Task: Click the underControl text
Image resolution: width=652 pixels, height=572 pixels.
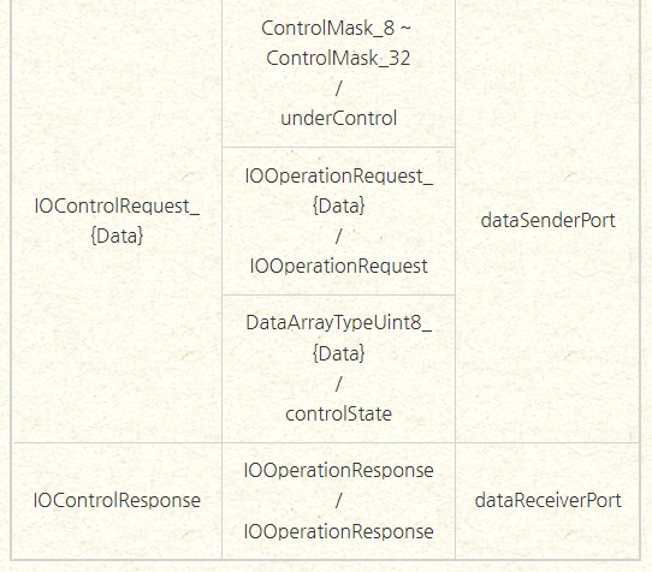Action: click(x=338, y=118)
